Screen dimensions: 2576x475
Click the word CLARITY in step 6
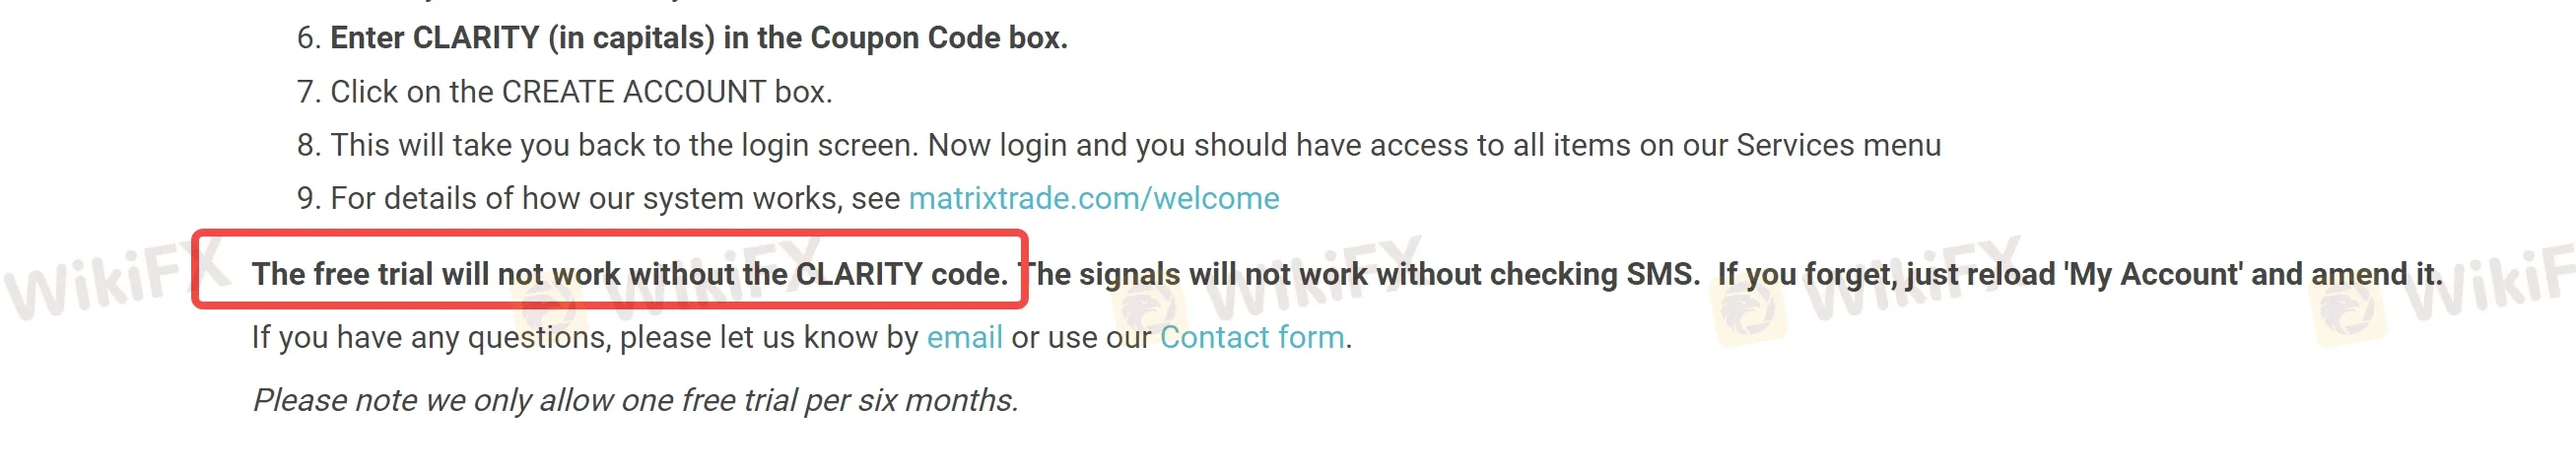[x=476, y=38]
